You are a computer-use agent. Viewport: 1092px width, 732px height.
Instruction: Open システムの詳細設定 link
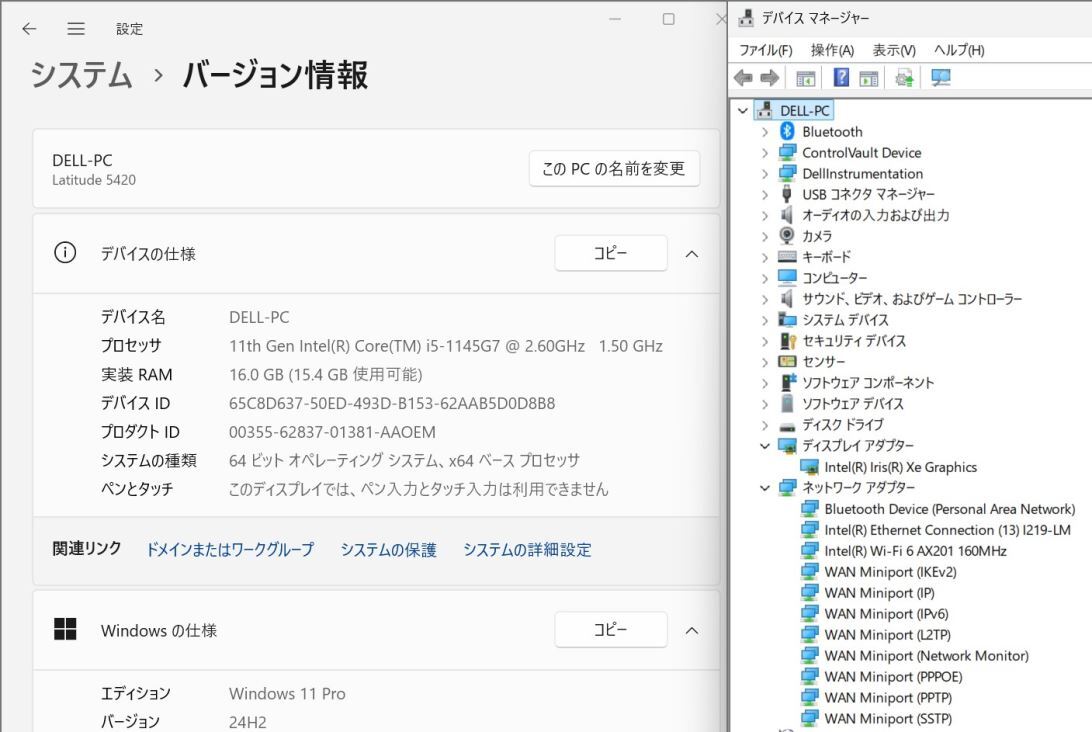(x=527, y=550)
